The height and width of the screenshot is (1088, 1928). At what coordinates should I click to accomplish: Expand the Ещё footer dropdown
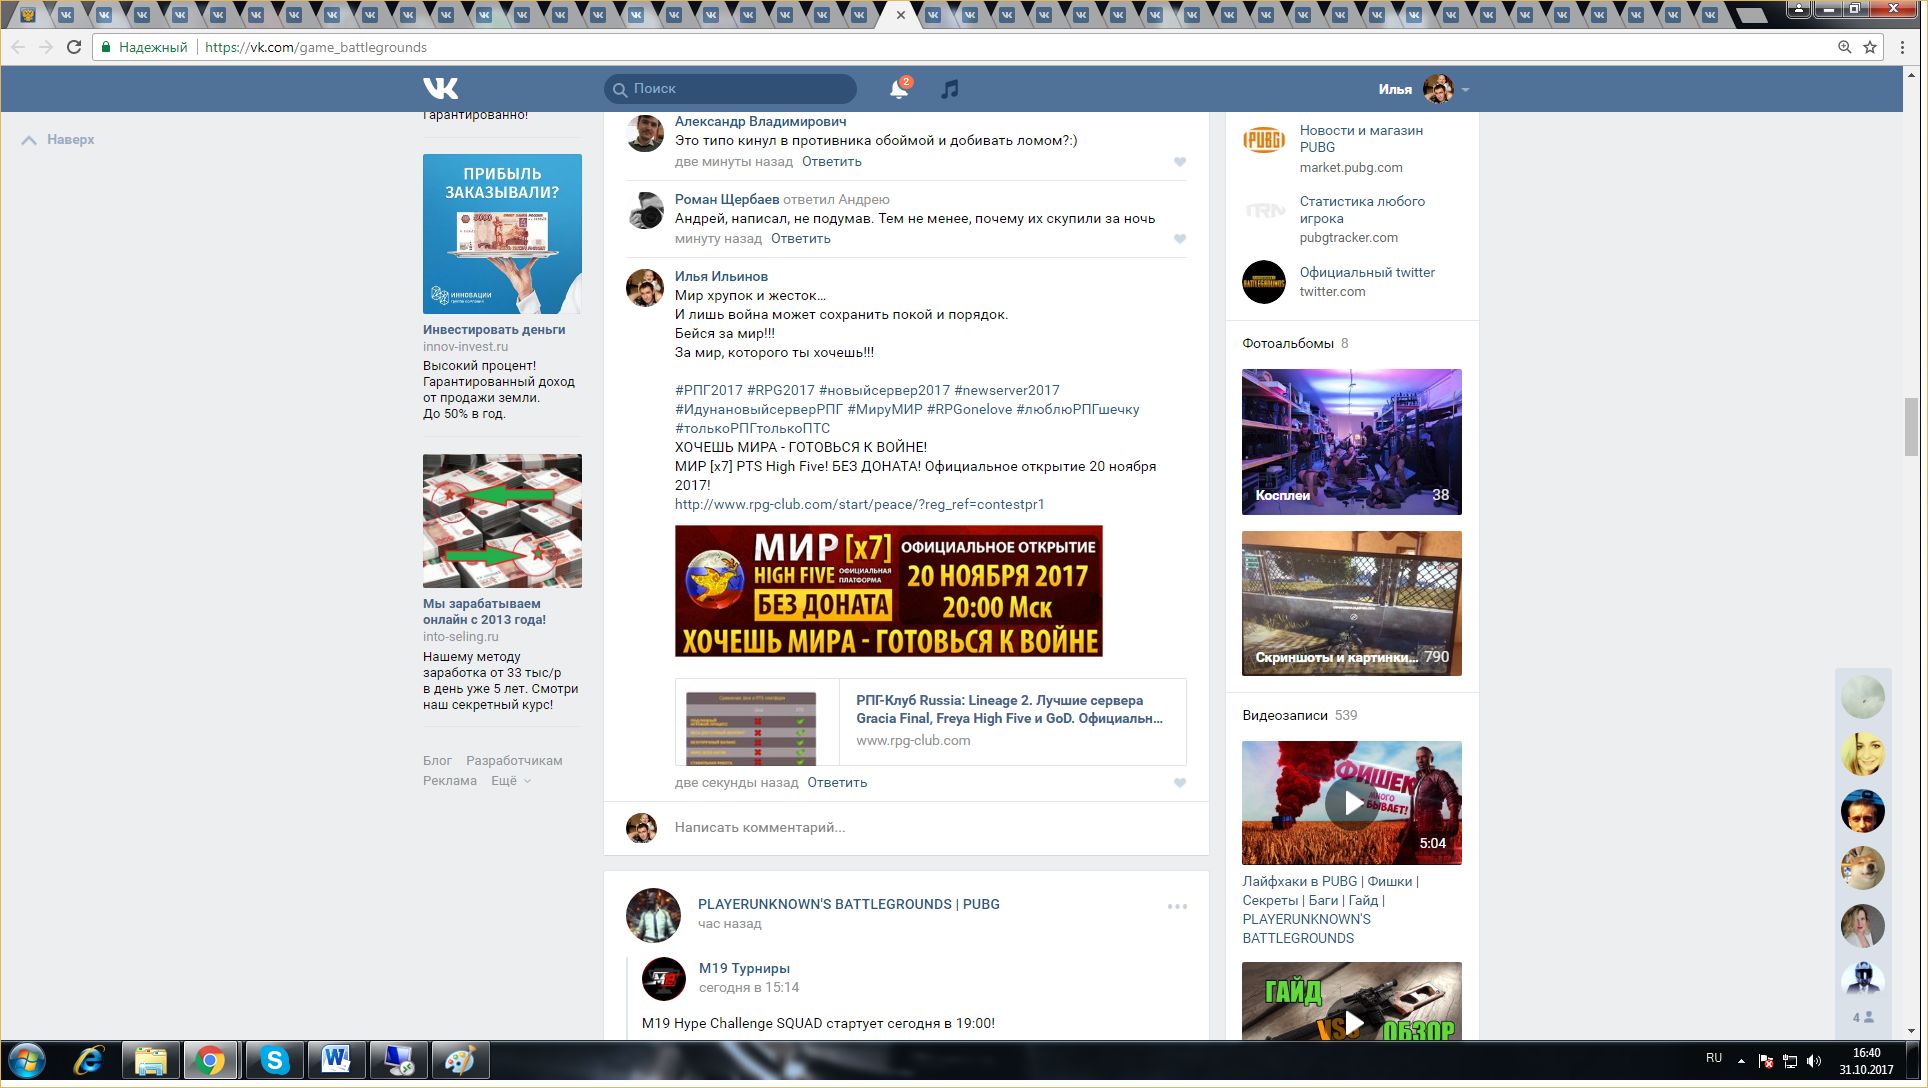pyautogui.click(x=510, y=780)
